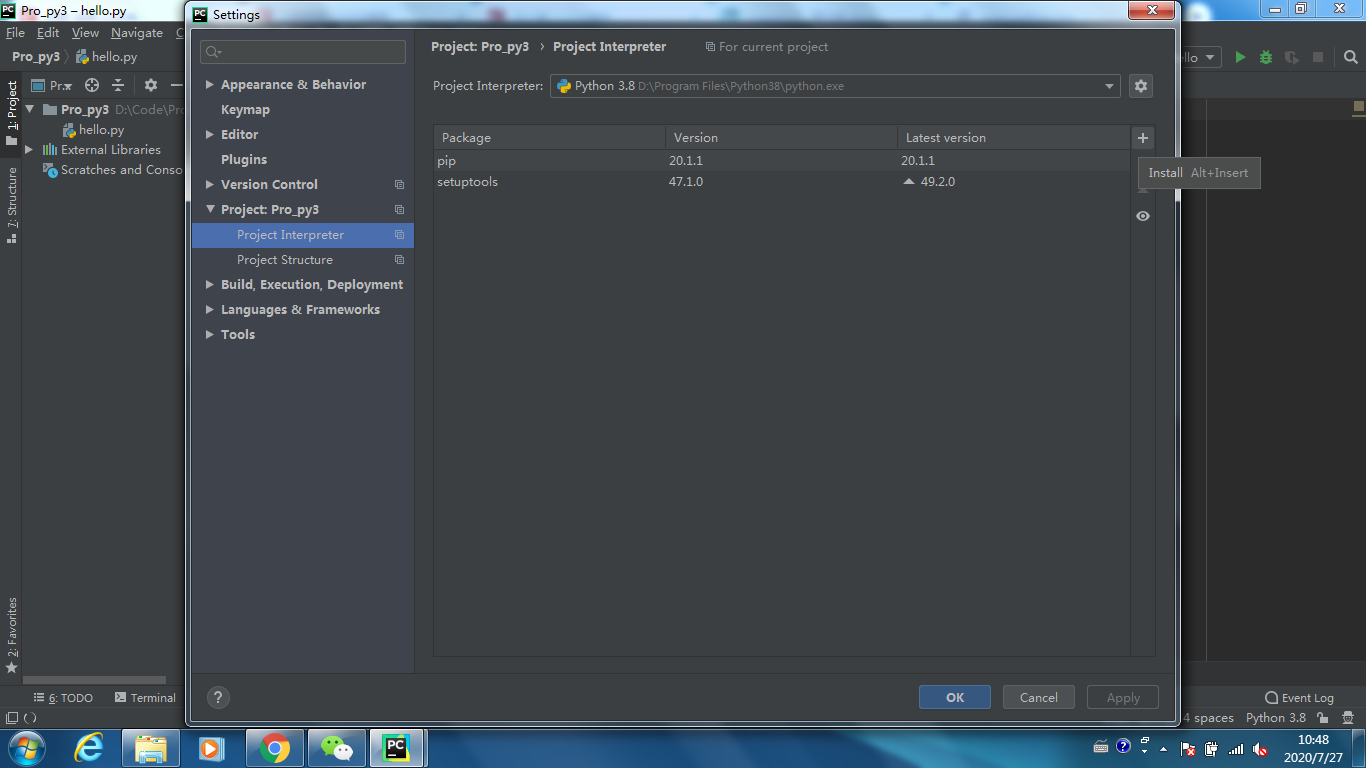
Task: Open media player icon in taskbar
Action: pos(212,748)
